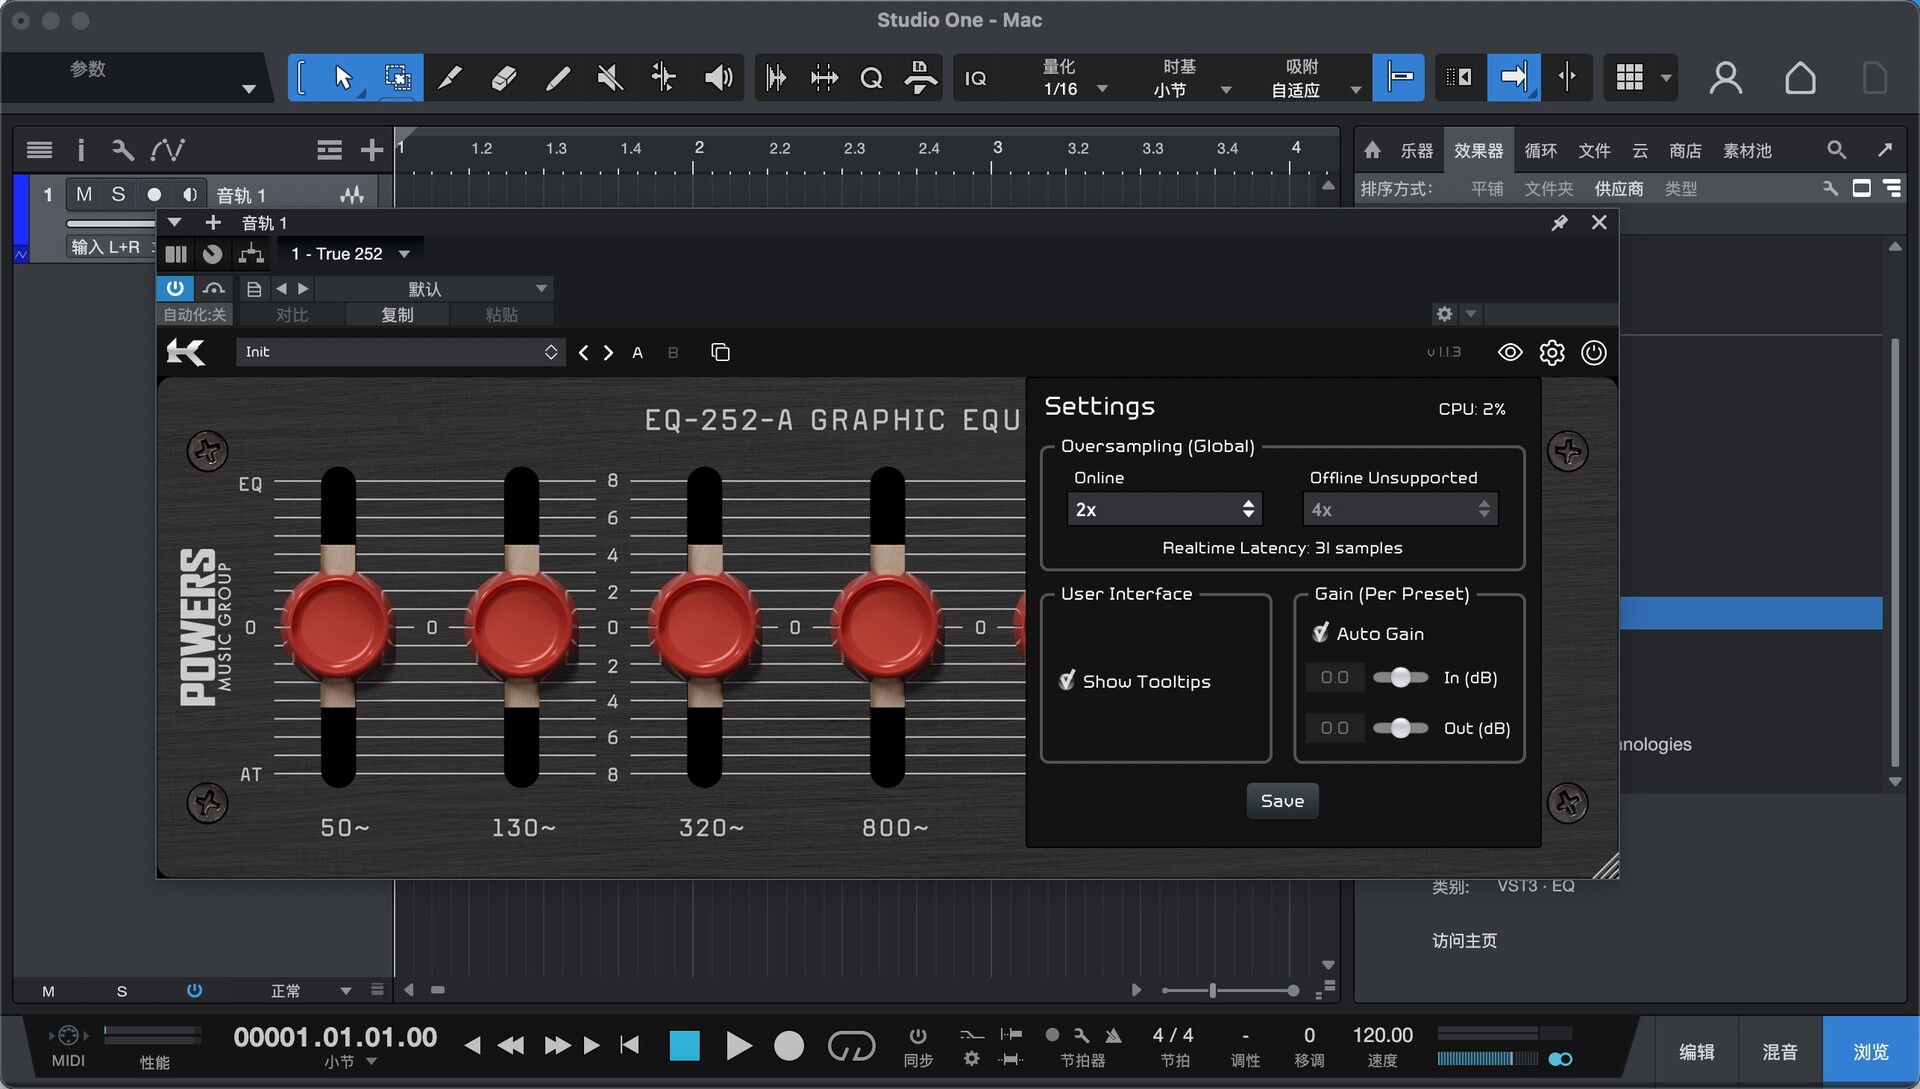This screenshot has height=1089, width=1920.
Task: Toggle the transport loop icon
Action: click(x=851, y=1046)
